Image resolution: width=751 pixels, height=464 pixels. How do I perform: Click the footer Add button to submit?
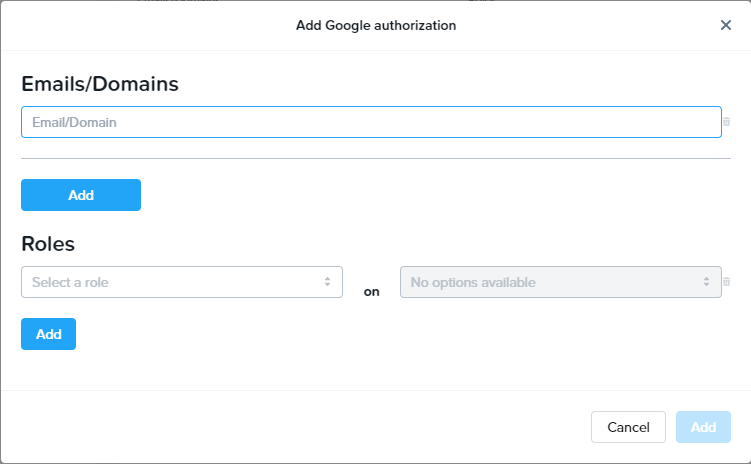(x=703, y=427)
